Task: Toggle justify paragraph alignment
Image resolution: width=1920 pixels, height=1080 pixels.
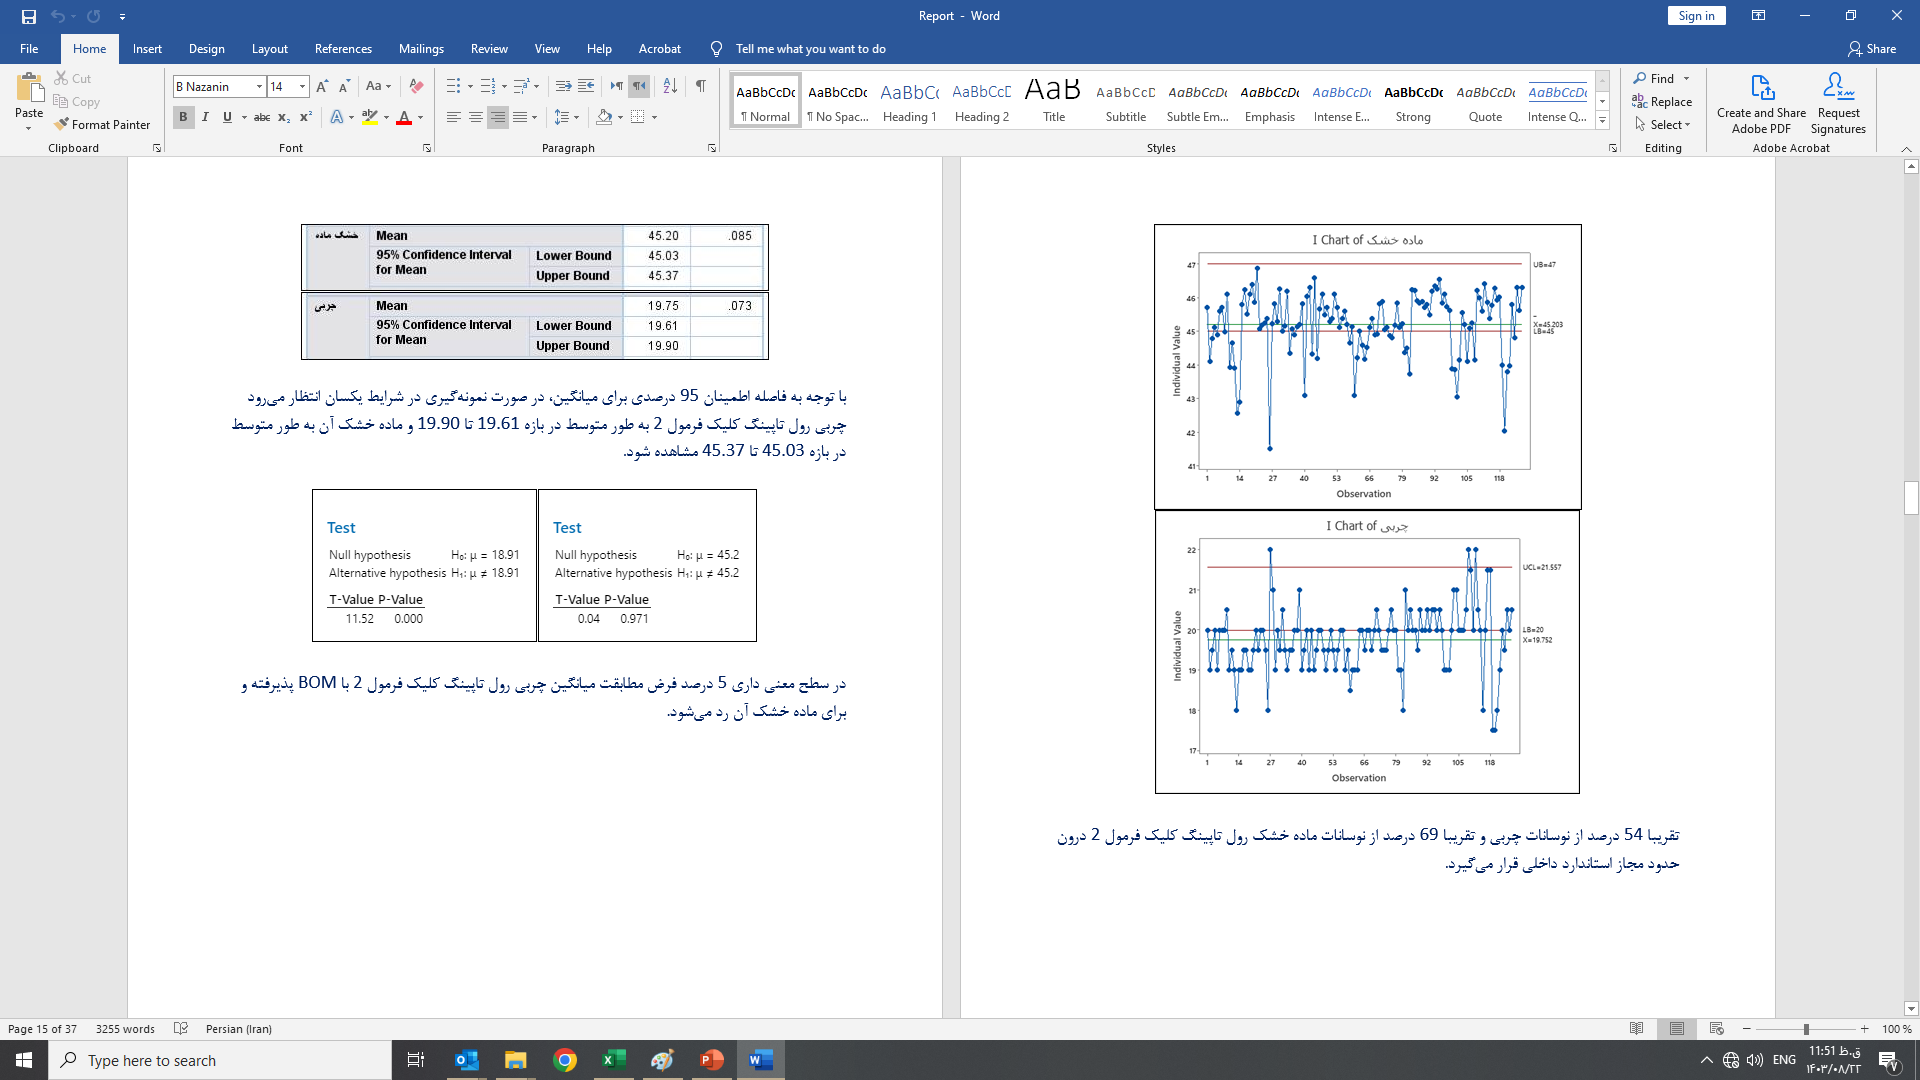Action: click(x=520, y=118)
